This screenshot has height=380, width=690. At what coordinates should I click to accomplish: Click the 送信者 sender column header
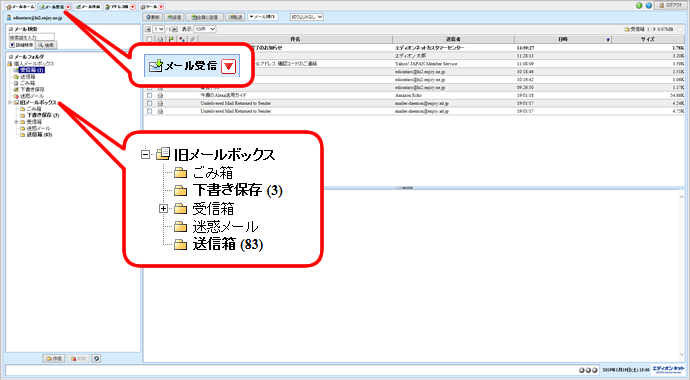[x=453, y=40]
